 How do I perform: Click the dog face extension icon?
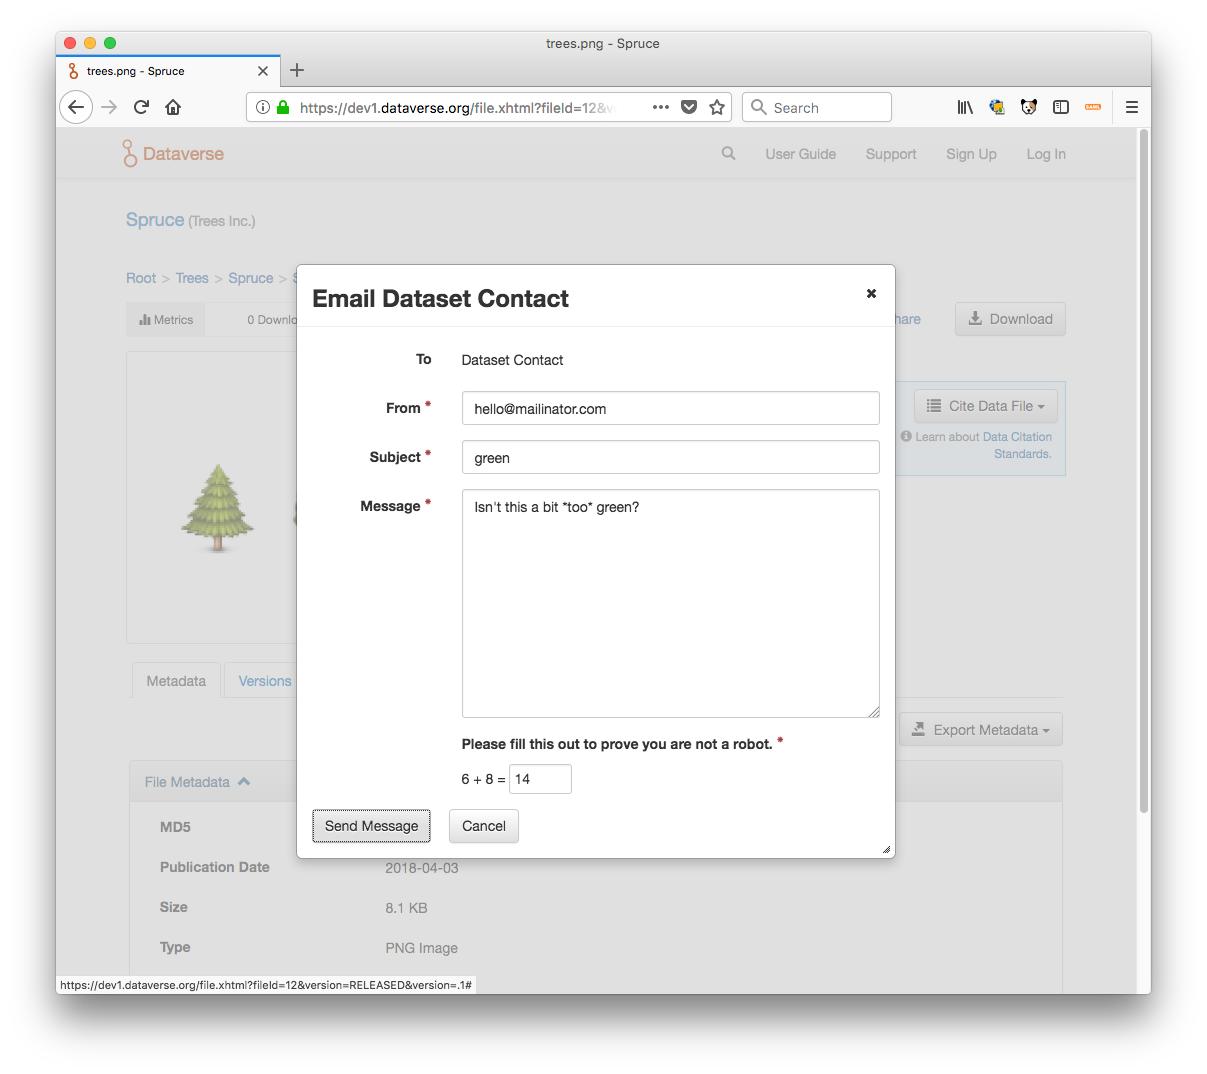(x=1029, y=107)
